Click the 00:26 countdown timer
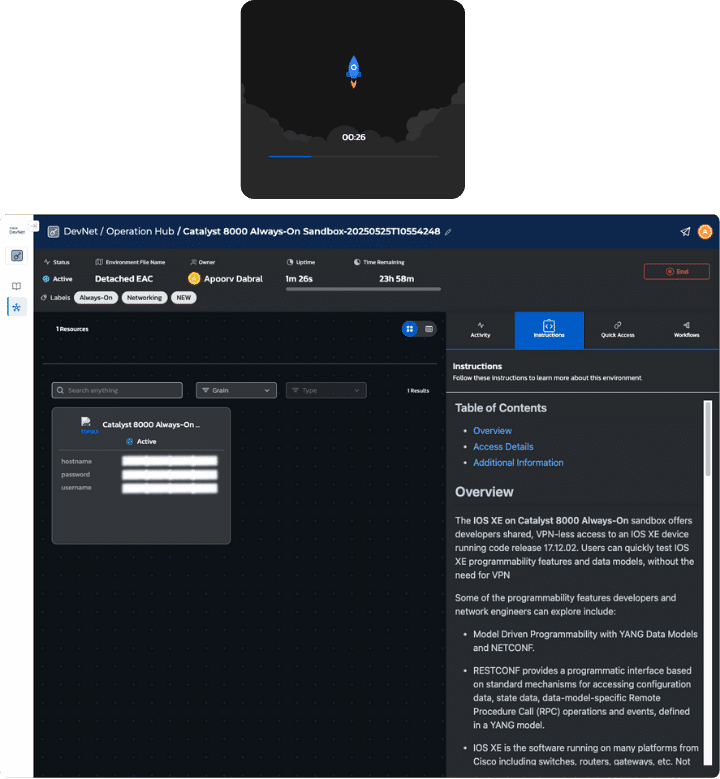The image size is (720, 779). point(353,137)
